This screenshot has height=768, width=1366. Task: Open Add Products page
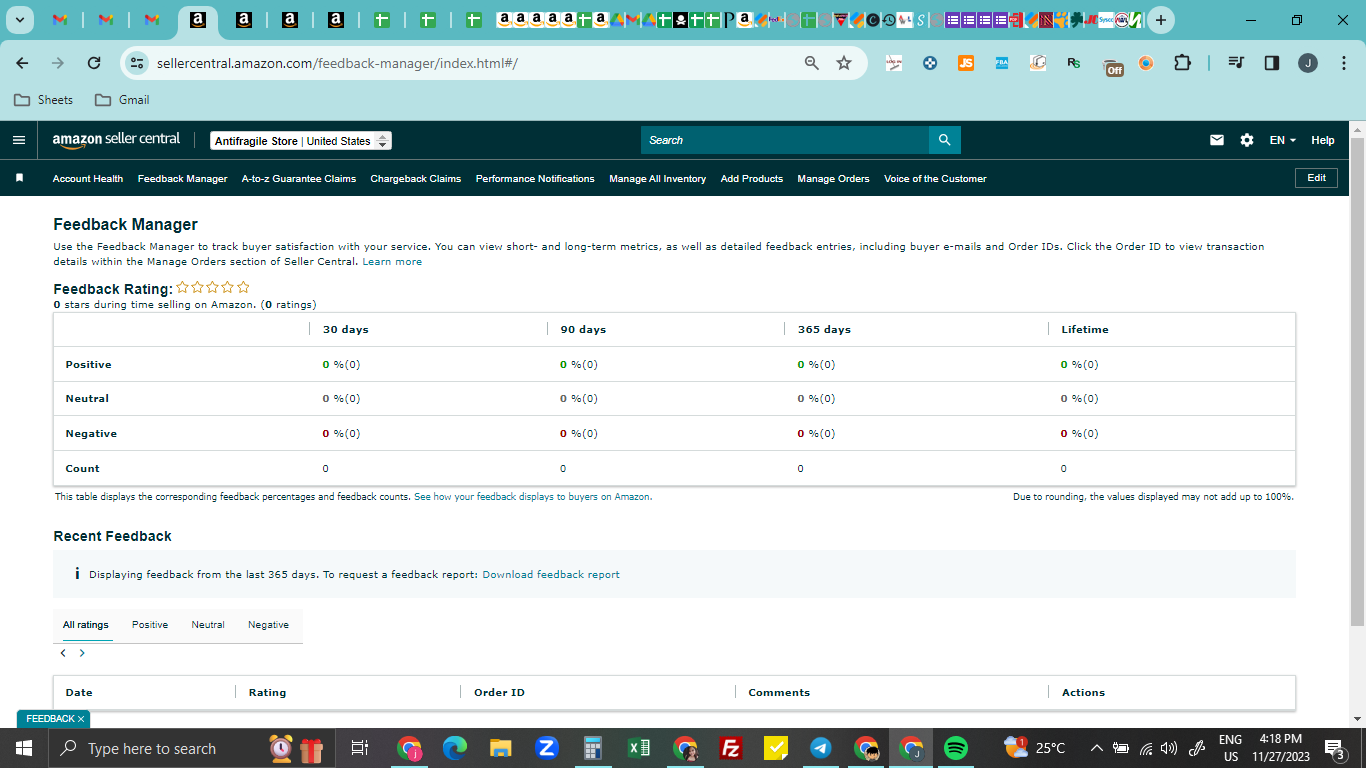coord(752,179)
